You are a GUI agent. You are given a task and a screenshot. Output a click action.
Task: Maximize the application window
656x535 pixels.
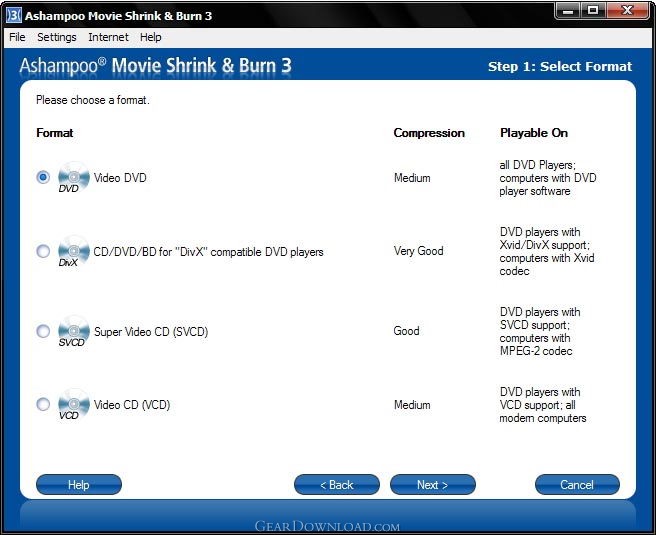tap(593, 10)
